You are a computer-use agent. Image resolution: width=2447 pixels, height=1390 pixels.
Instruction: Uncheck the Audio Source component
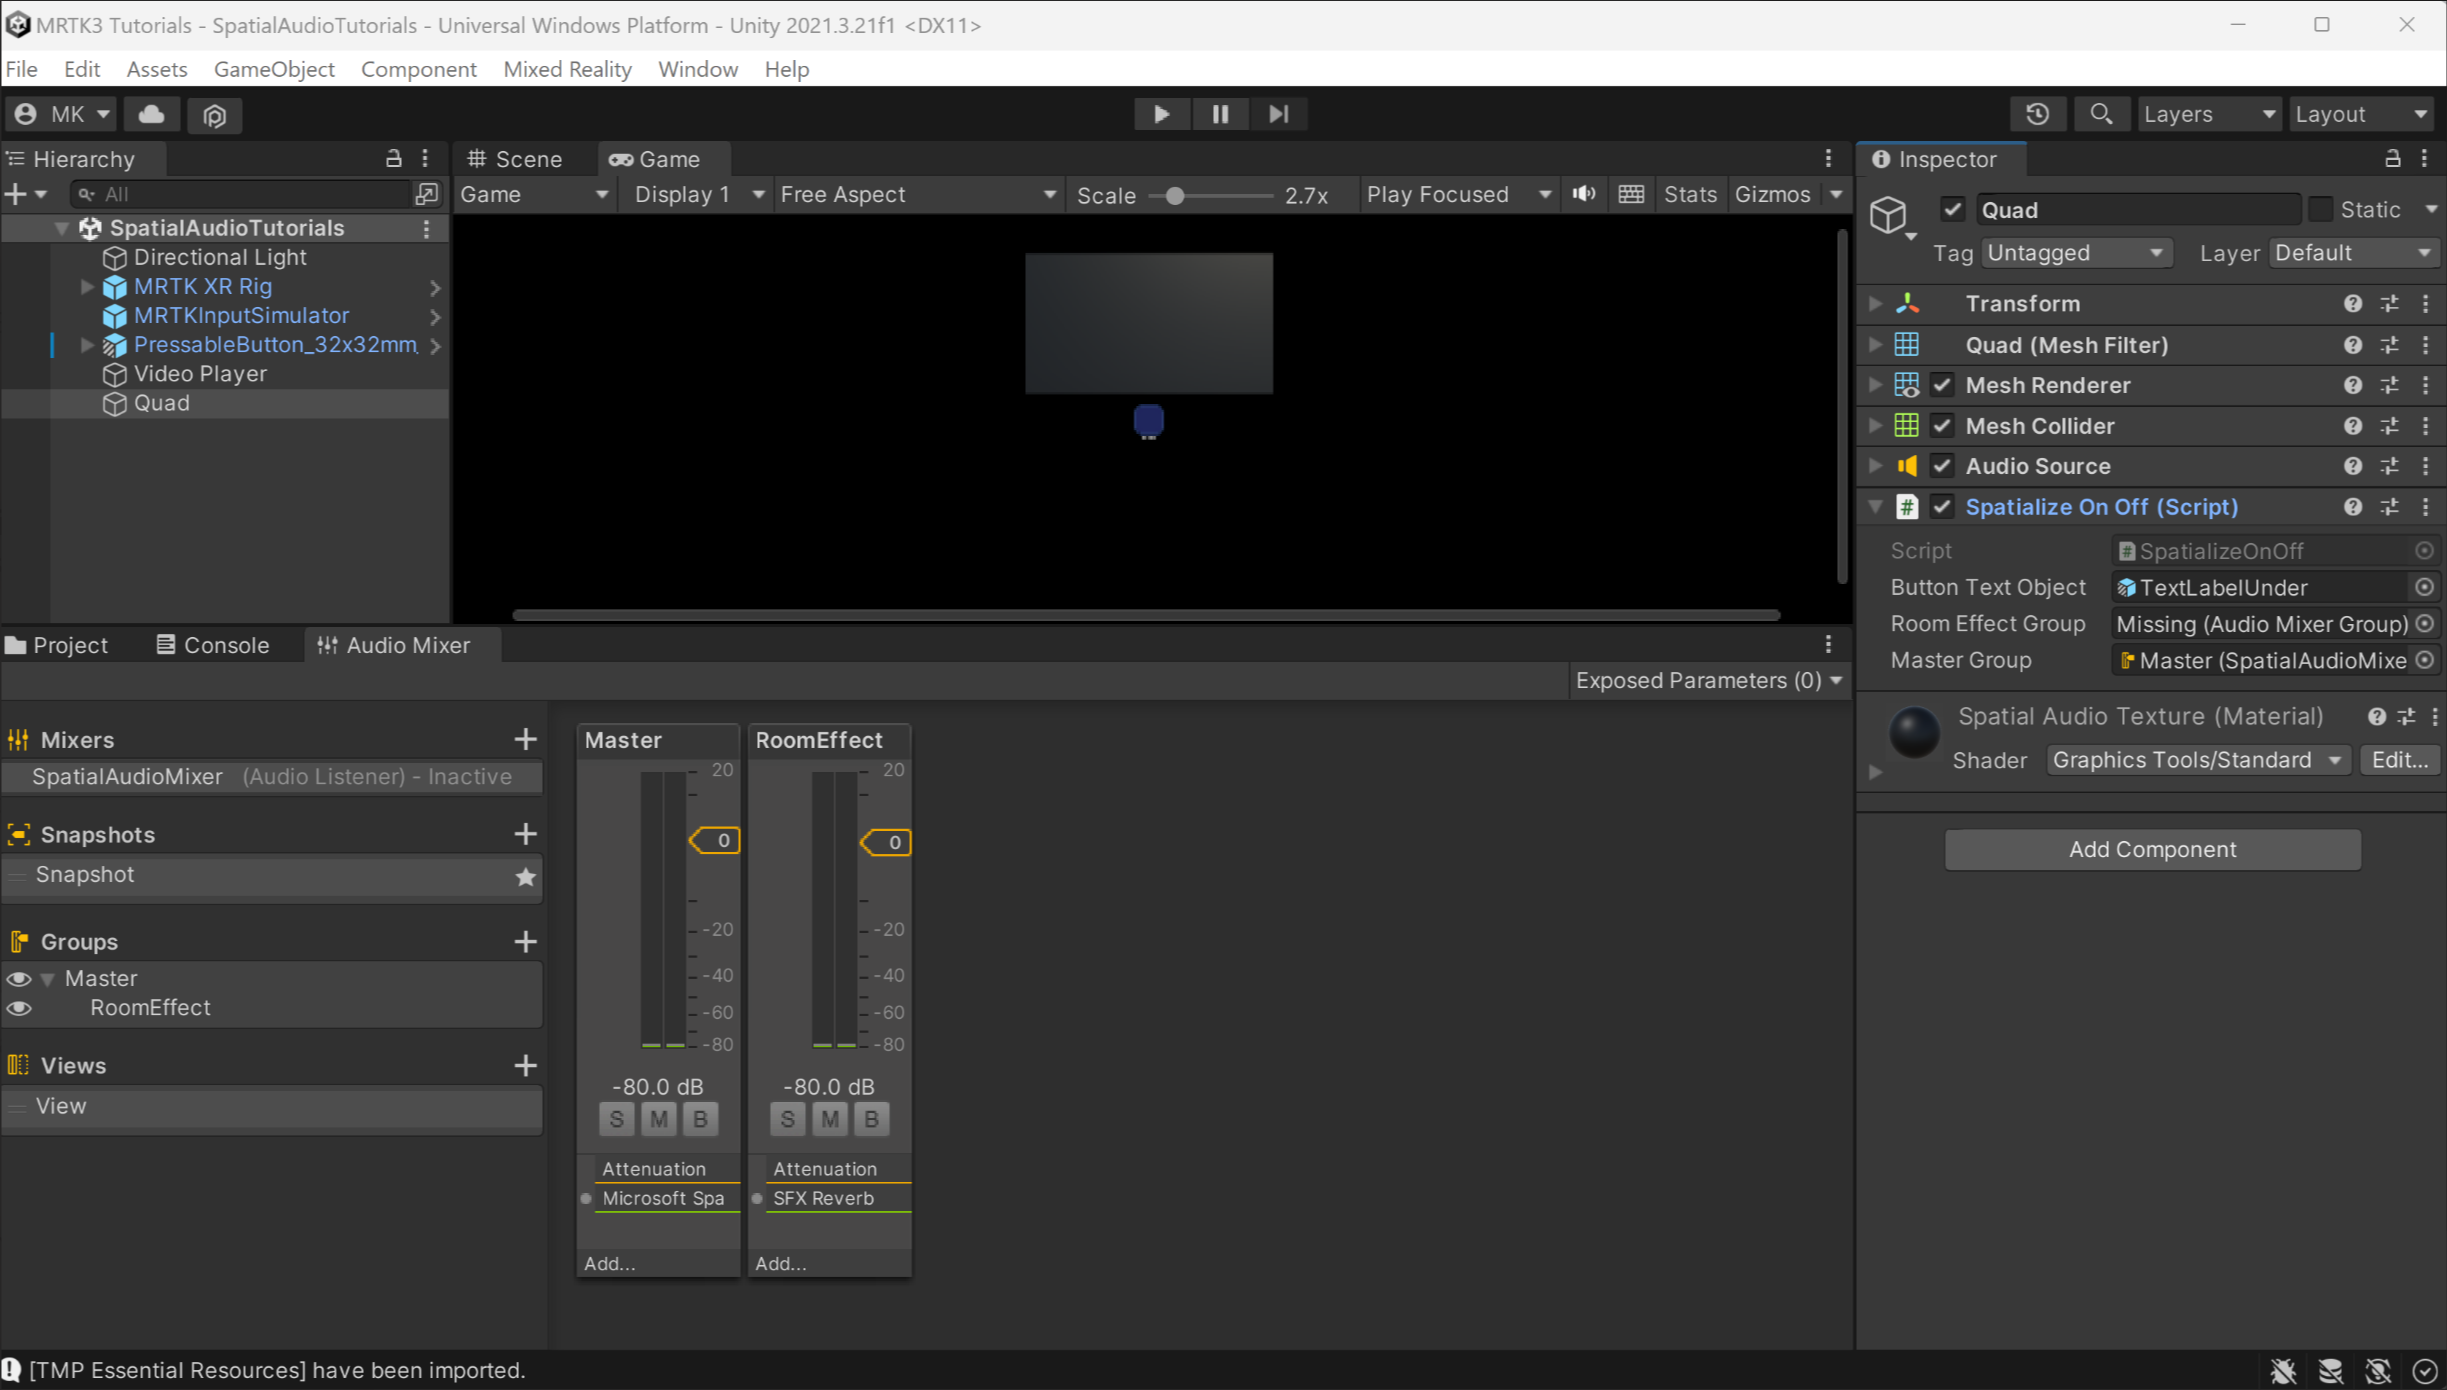(1942, 465)
